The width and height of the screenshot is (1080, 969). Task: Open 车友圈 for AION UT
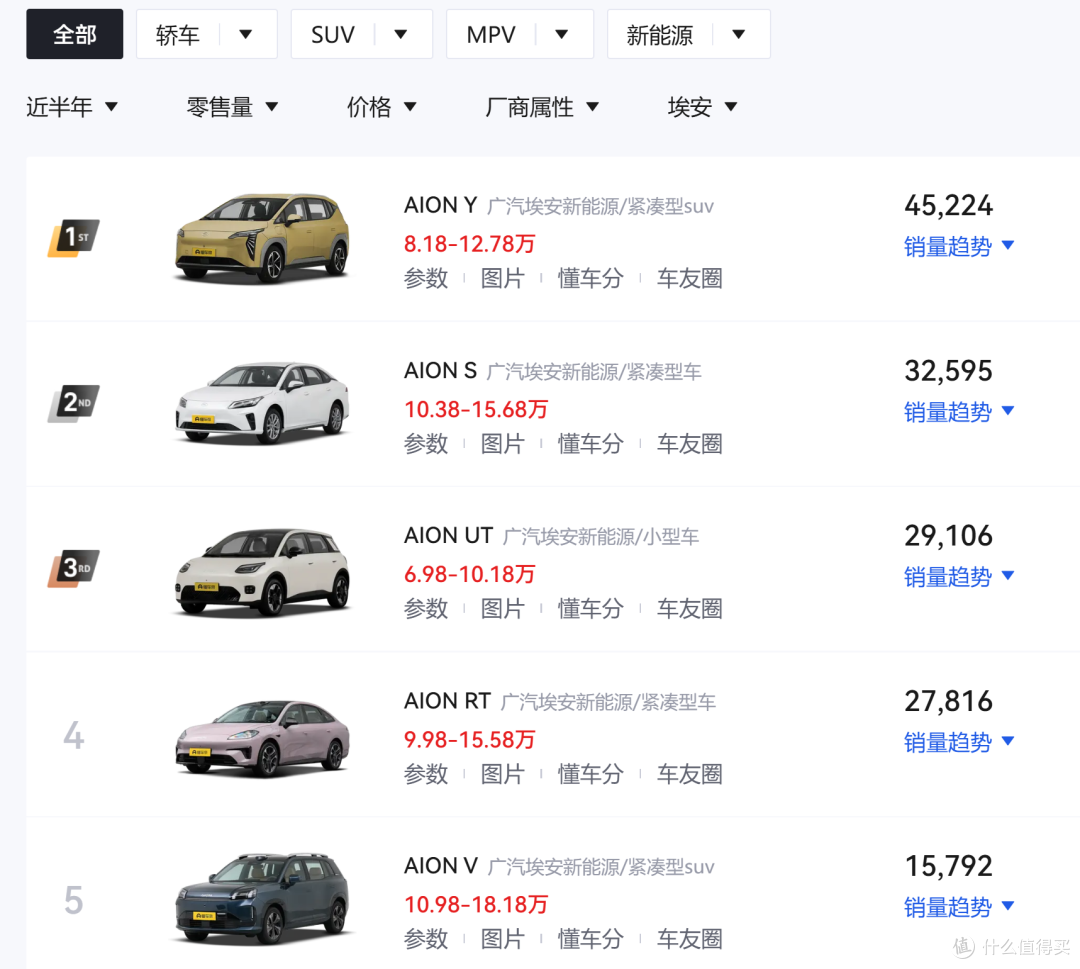click(x=689, y=608)
